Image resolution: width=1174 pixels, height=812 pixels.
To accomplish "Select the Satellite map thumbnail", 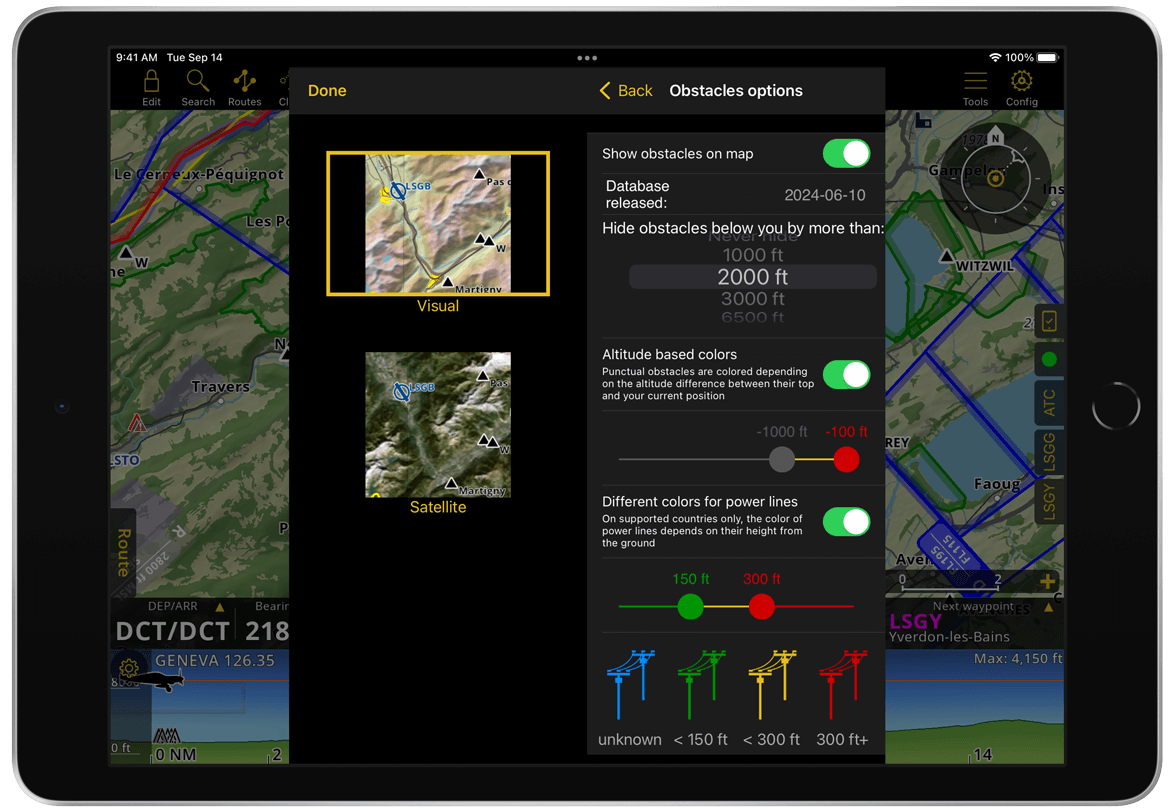I will (438, 425).
